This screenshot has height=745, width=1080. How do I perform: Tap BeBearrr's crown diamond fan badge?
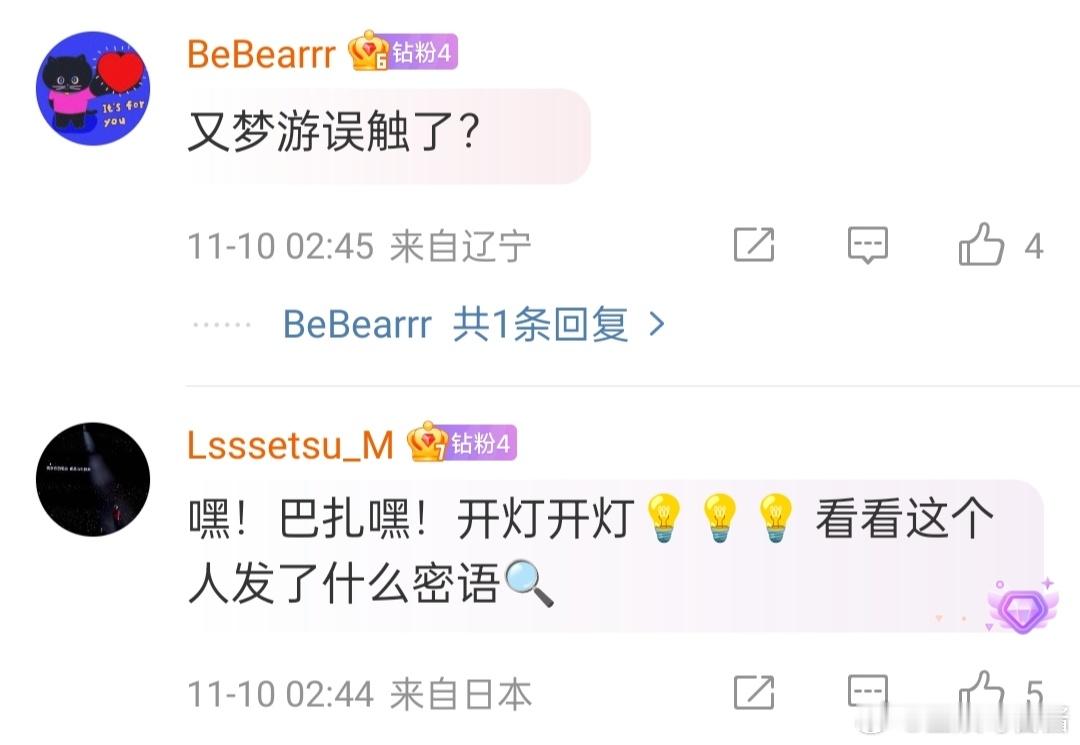(403, 52)
